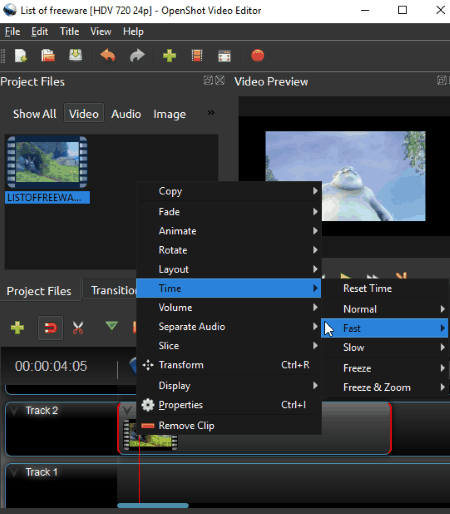Expand the Copy submenu
The height and width of the screenshot is (514, 450).
229,191
